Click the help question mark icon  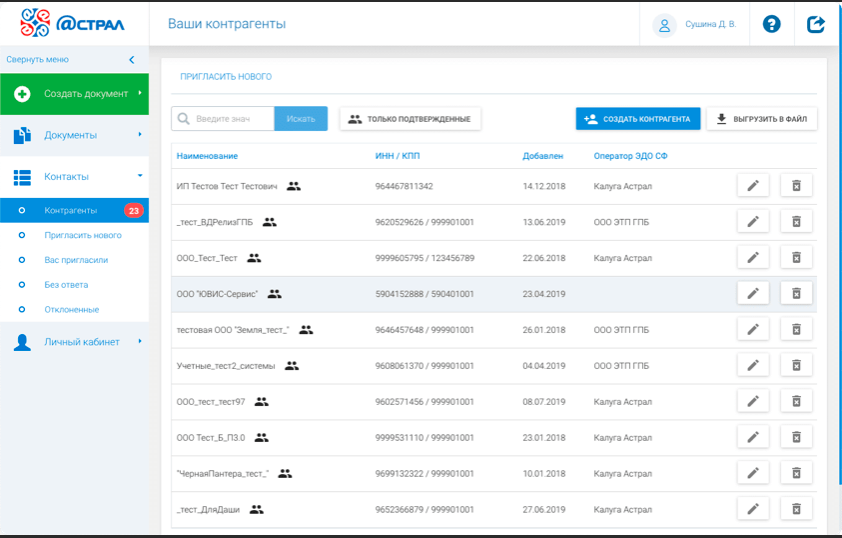point(771,24)
